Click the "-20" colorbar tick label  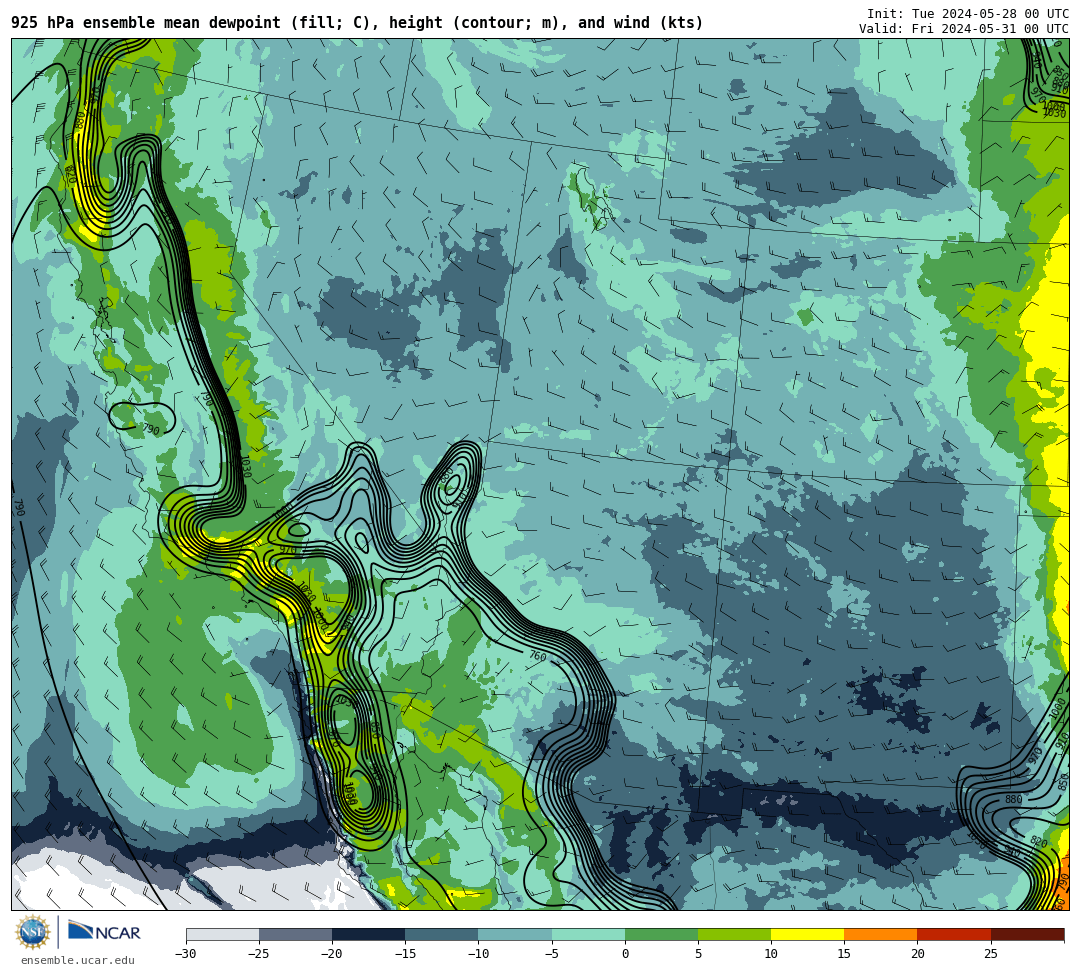pyautogui.click(x=332, y=954)
